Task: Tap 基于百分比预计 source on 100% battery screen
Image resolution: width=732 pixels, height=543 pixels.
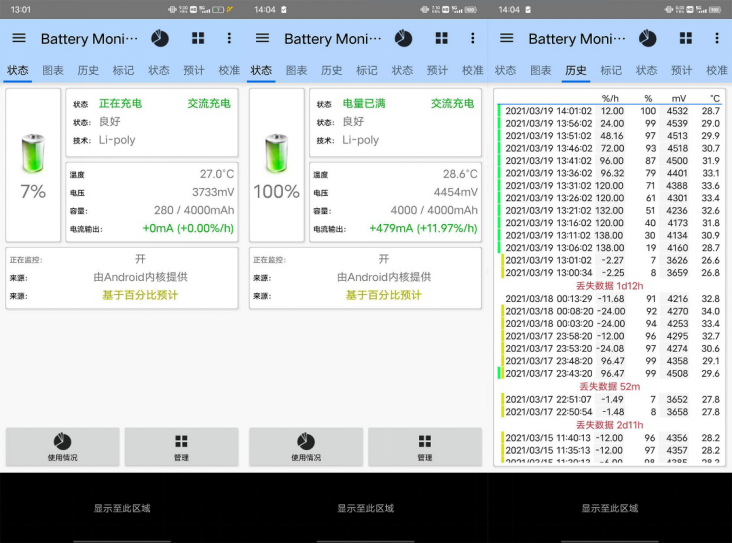Action: (x=383, y=296)
